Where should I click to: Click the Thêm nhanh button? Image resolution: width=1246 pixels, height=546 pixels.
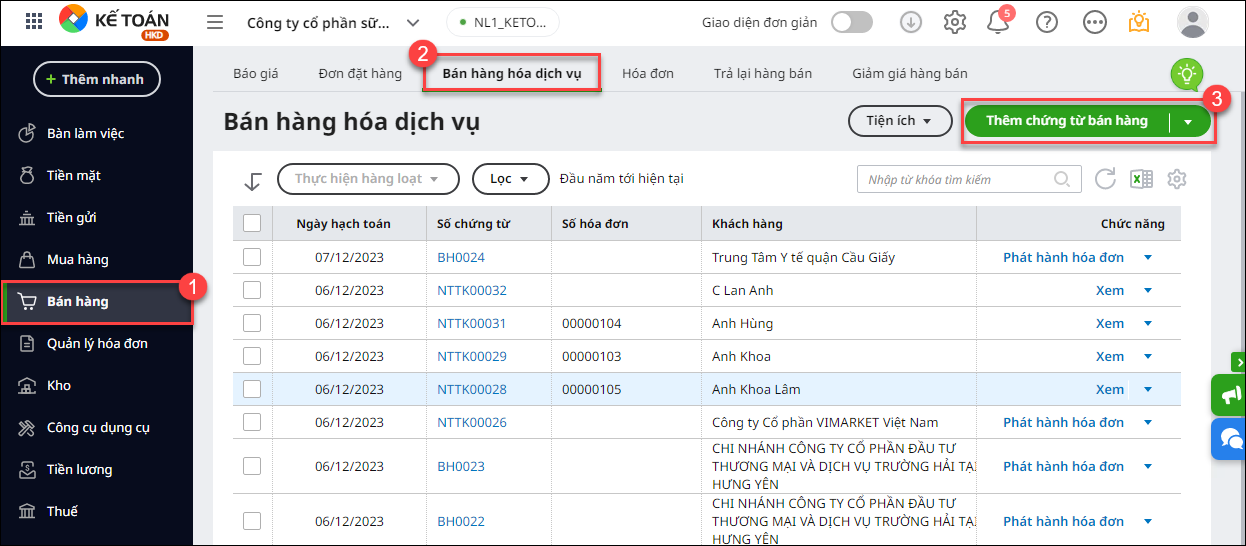96,79
